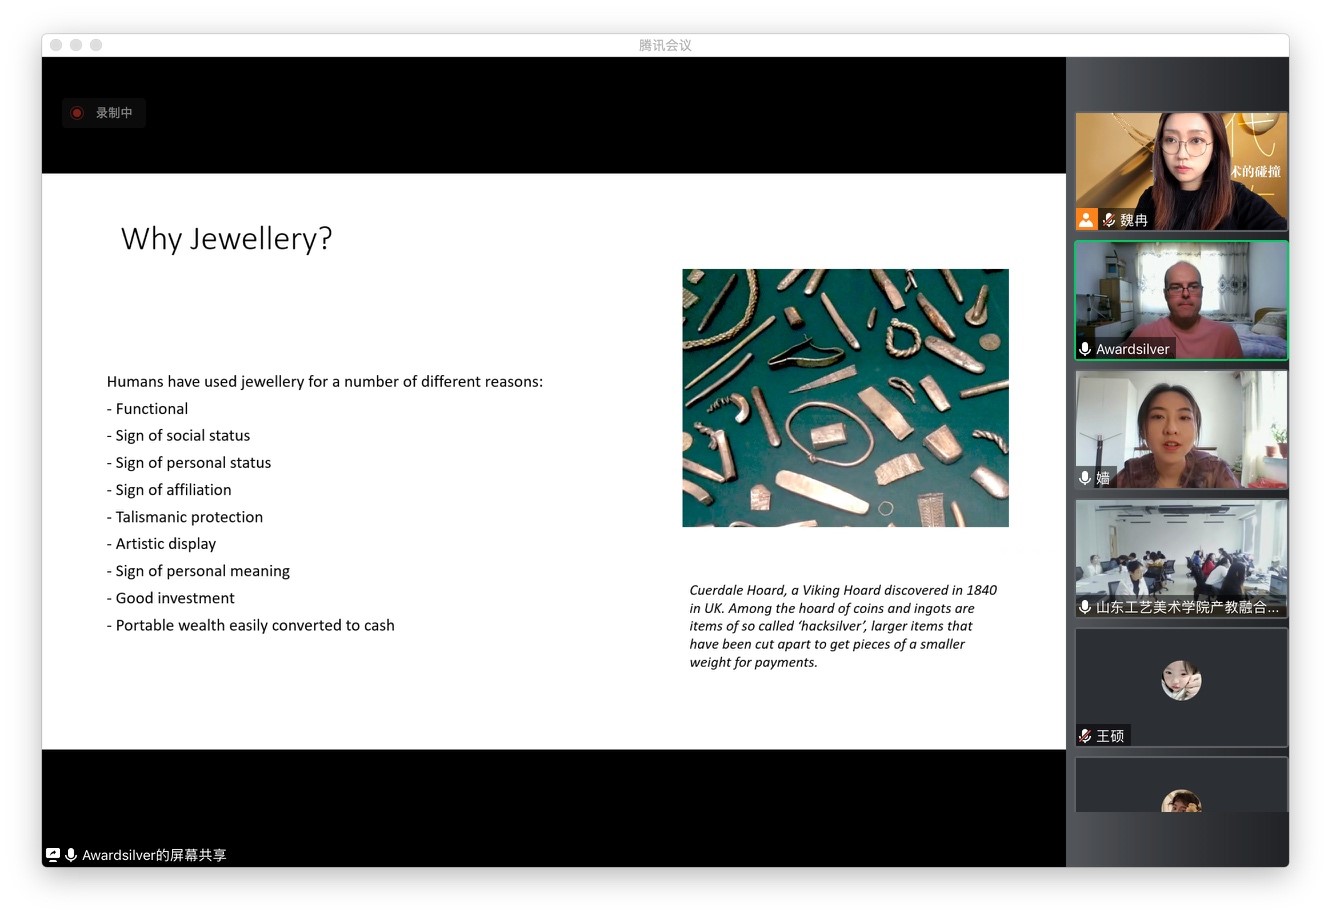
Task: Click the 'Why Jewellery?' slide title
Action: point(226,239)
